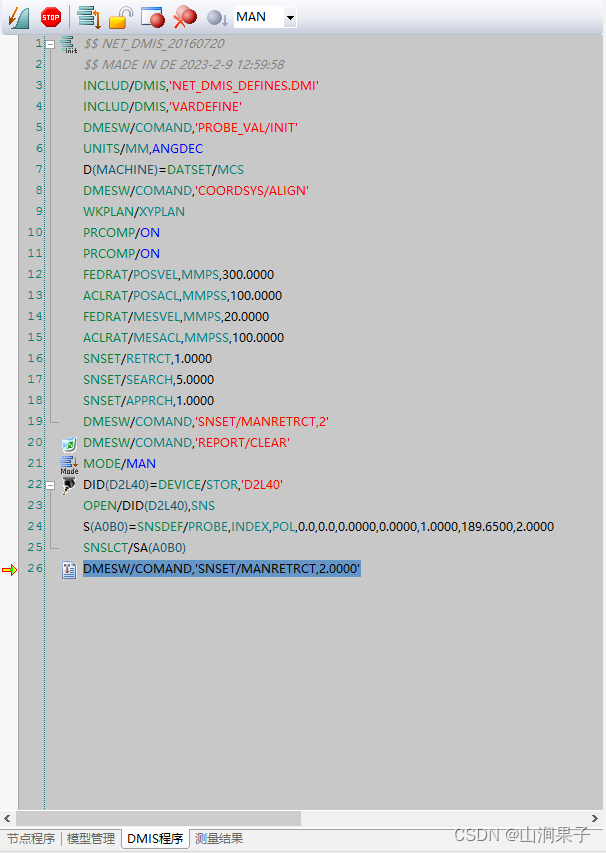Switch to the 节点程序 tab
This screenshot has width=606, height=853.
[x=31, y=839]
